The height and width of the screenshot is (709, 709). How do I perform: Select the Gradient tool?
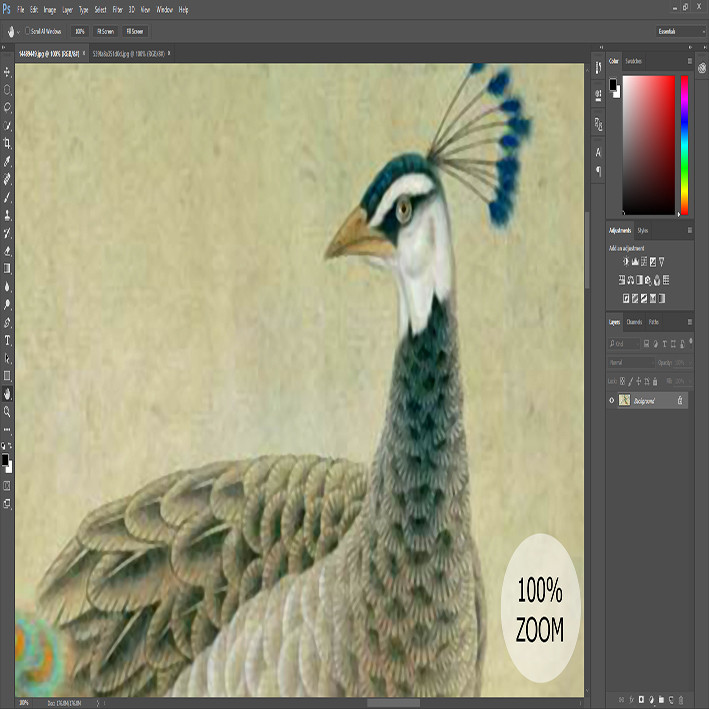click(7, 269)
